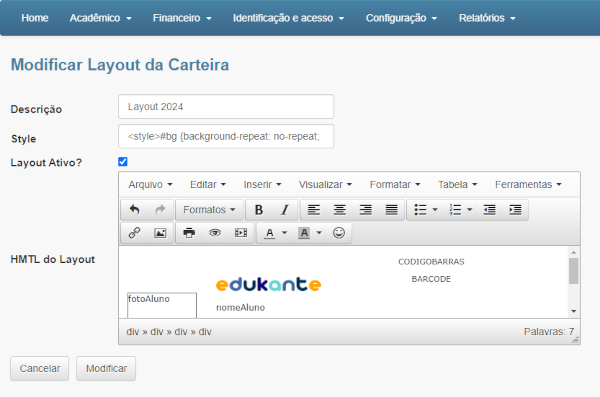Expand the Relatórios navigation menu
The height and width of the screenshot is (397, 600).
pyautogui.click(x=487, y=18)
